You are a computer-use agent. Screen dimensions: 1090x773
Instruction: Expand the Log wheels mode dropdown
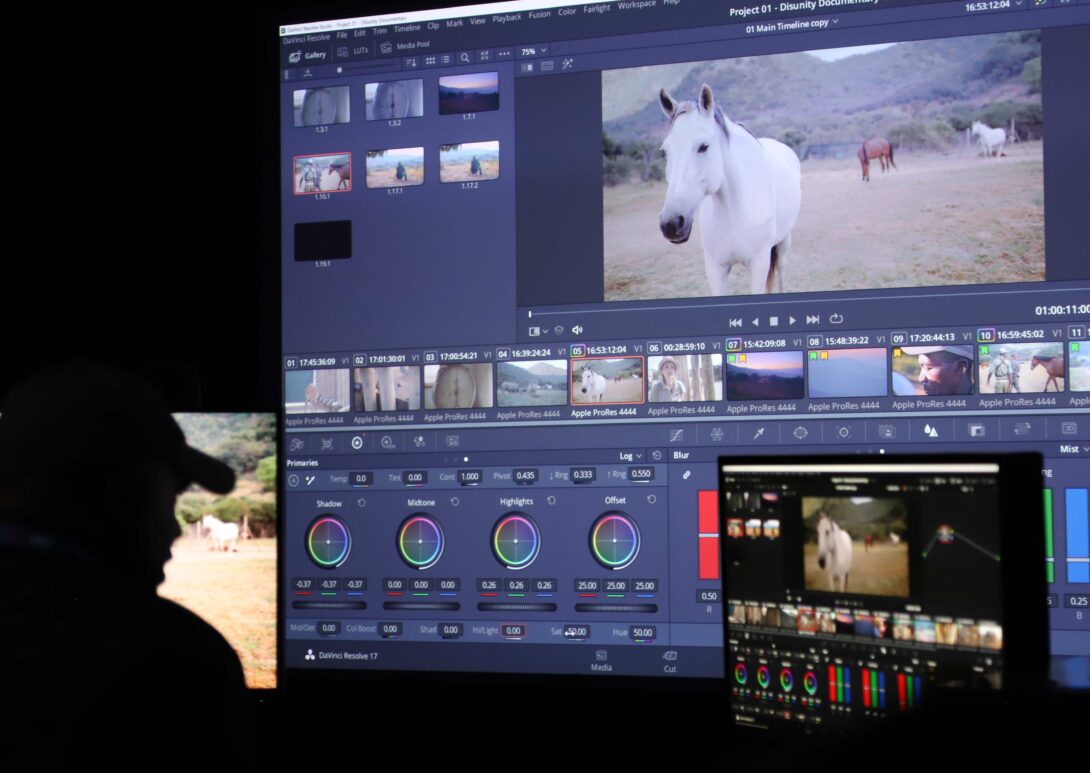pos(630,456)
